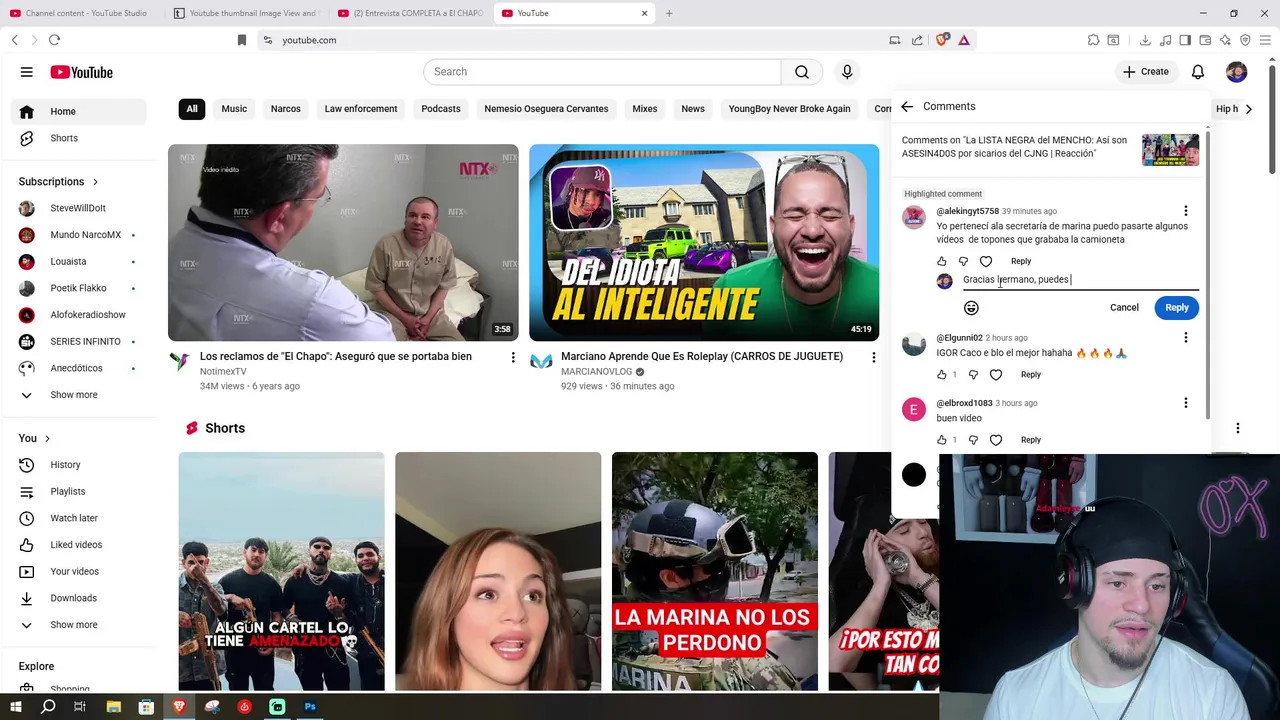Click the Create button
1280x720 pixels.
click(1146, 72)
